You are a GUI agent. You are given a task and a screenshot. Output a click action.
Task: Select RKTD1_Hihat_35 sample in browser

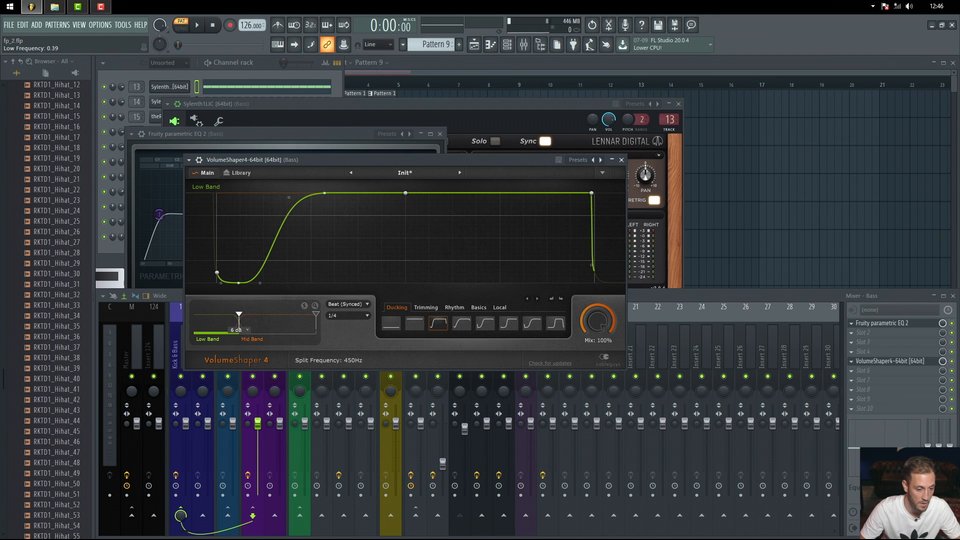pyautogui.click(x=56, y=326)
